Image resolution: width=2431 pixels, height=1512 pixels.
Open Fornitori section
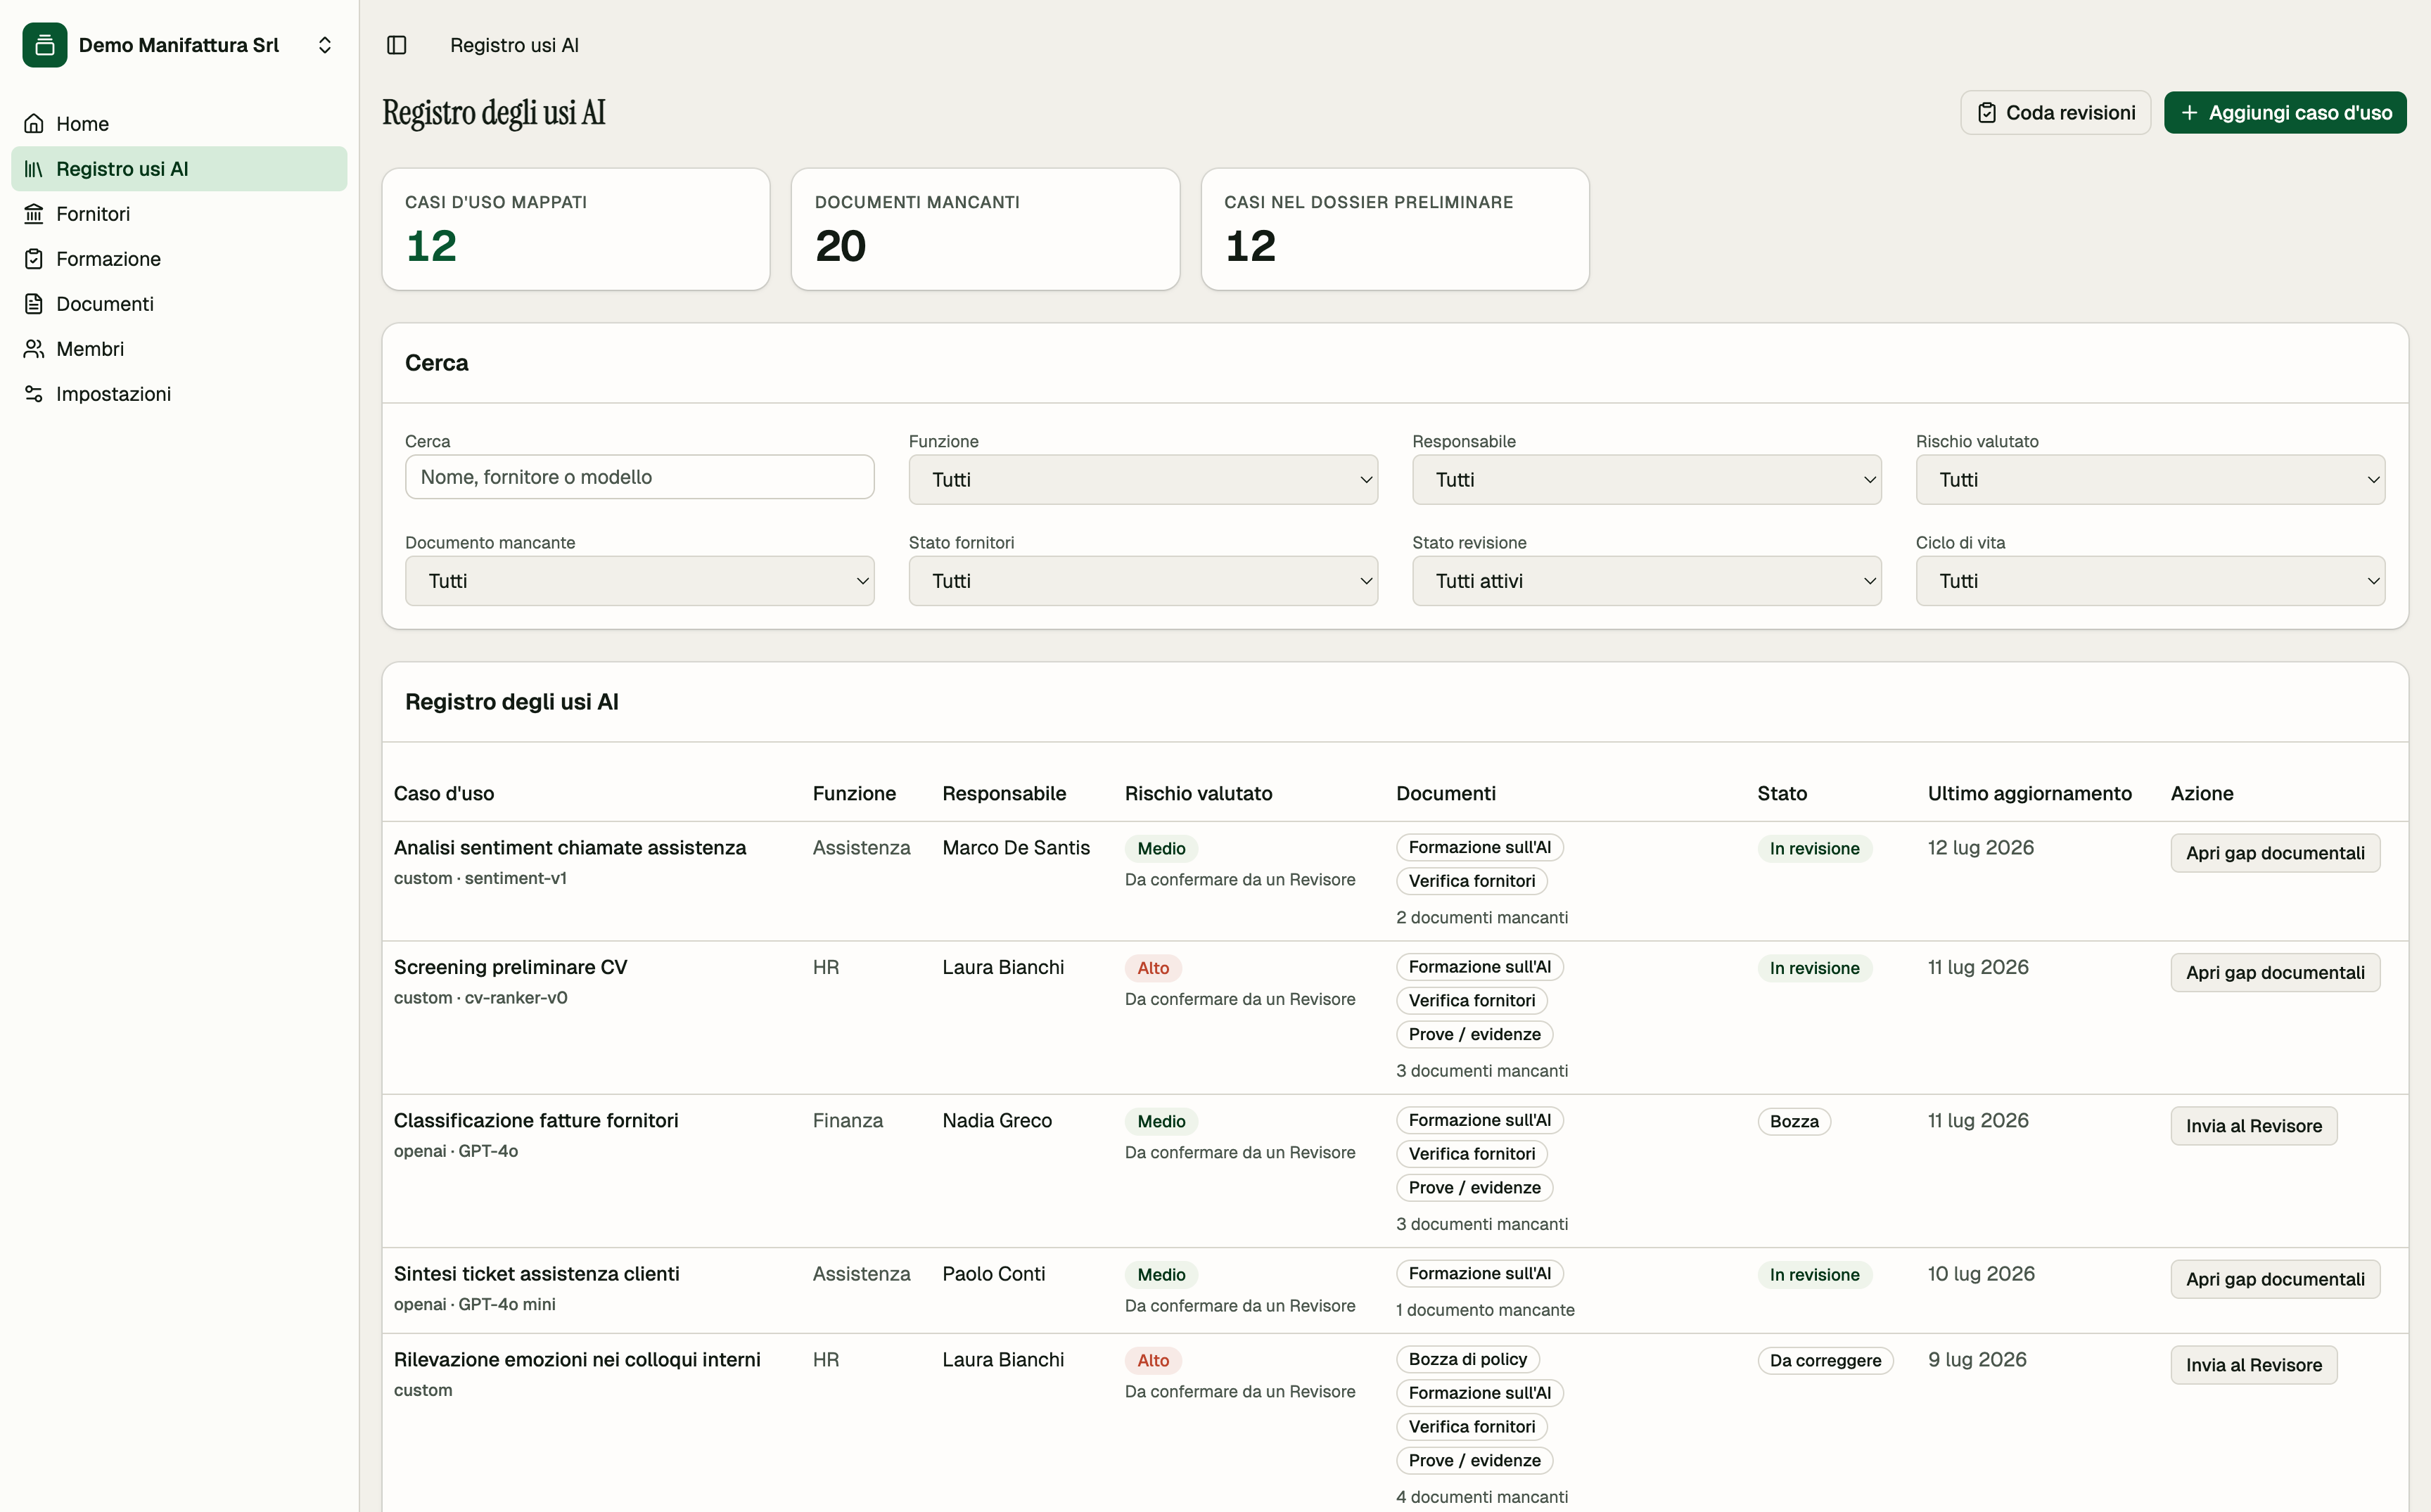[179, 214]
